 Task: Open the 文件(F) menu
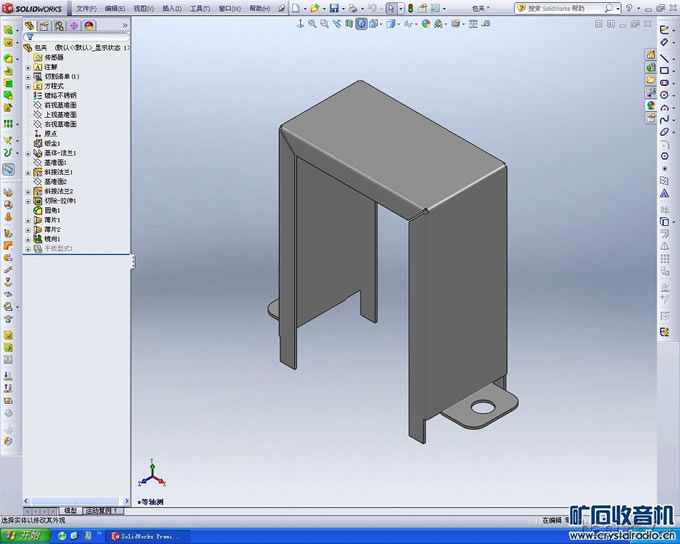coord(87,8)
